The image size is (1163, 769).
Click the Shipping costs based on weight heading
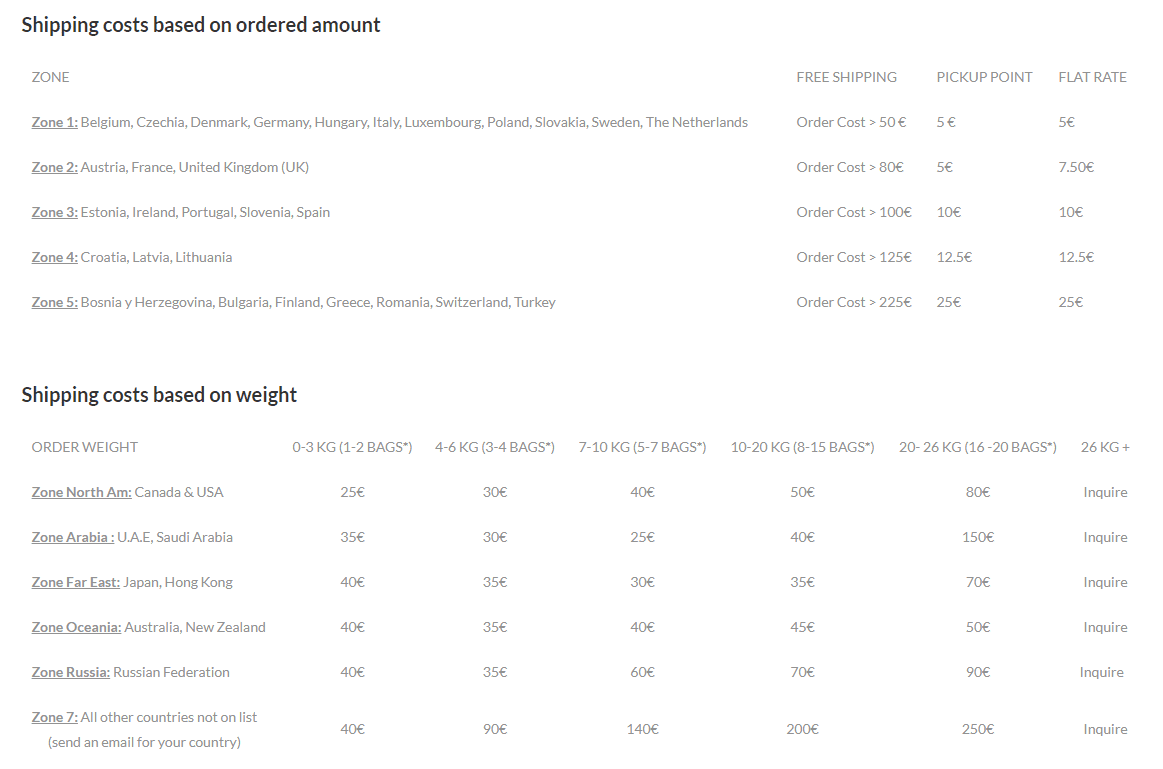[x=159, y=395]
